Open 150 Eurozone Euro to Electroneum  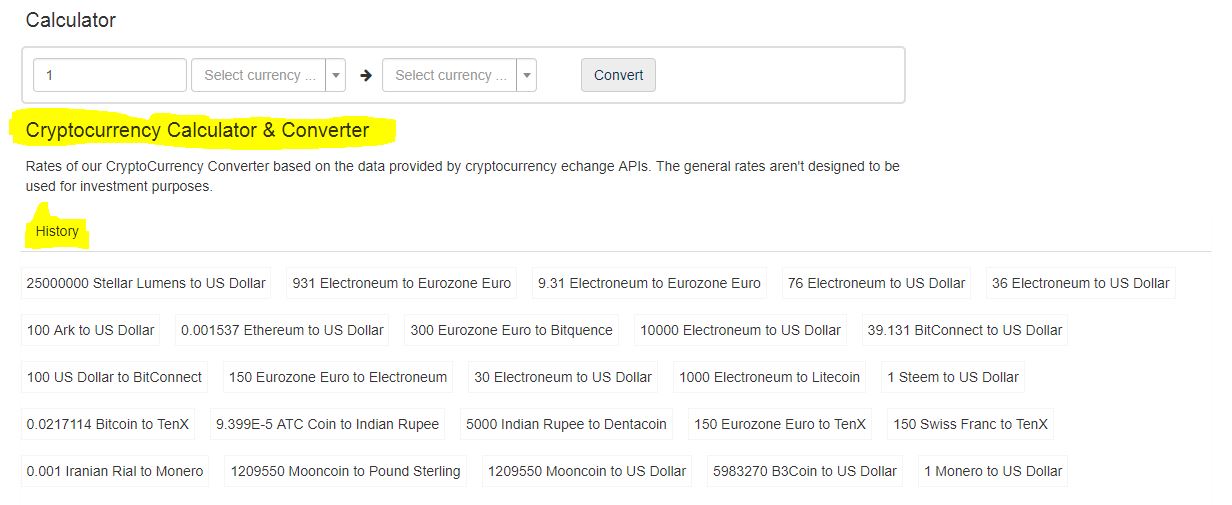pyautogui.click(x=338, y=377)
